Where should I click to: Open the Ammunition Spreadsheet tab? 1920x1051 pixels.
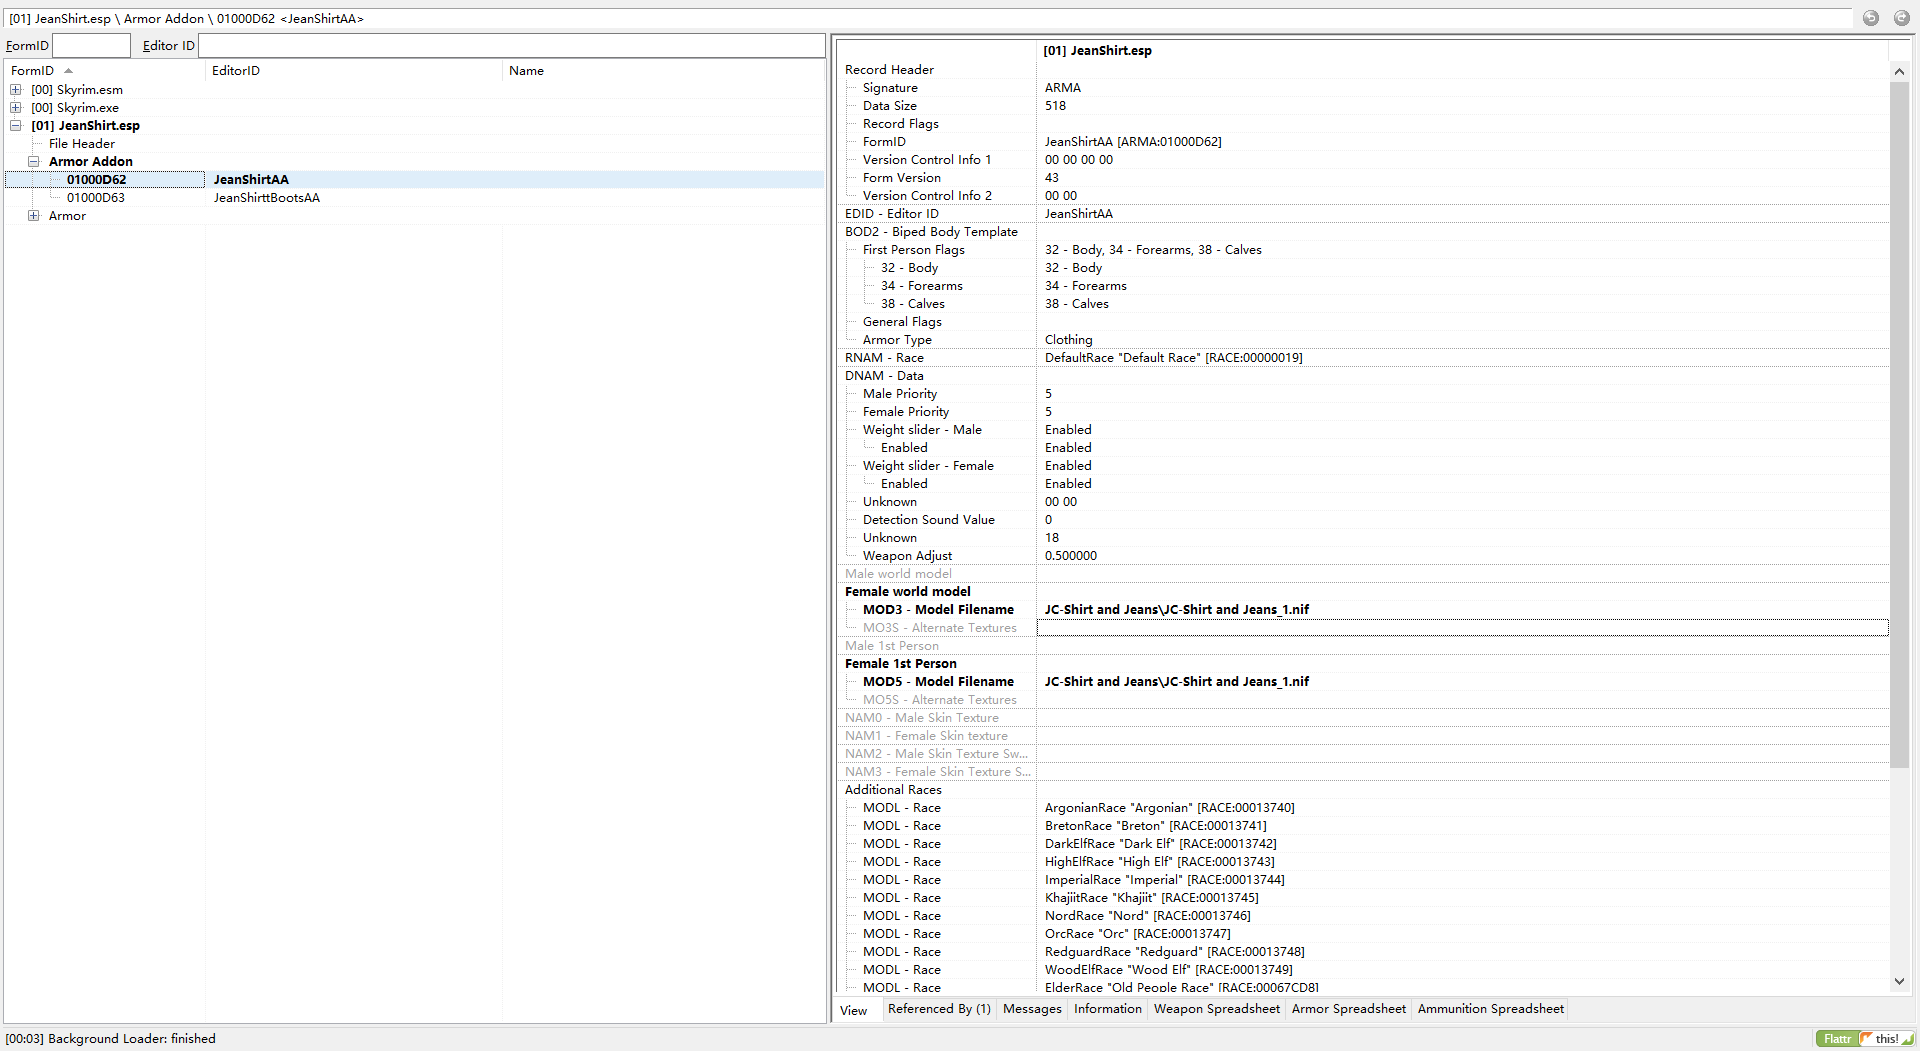pyautogui.click(x=1490, y=1009)
